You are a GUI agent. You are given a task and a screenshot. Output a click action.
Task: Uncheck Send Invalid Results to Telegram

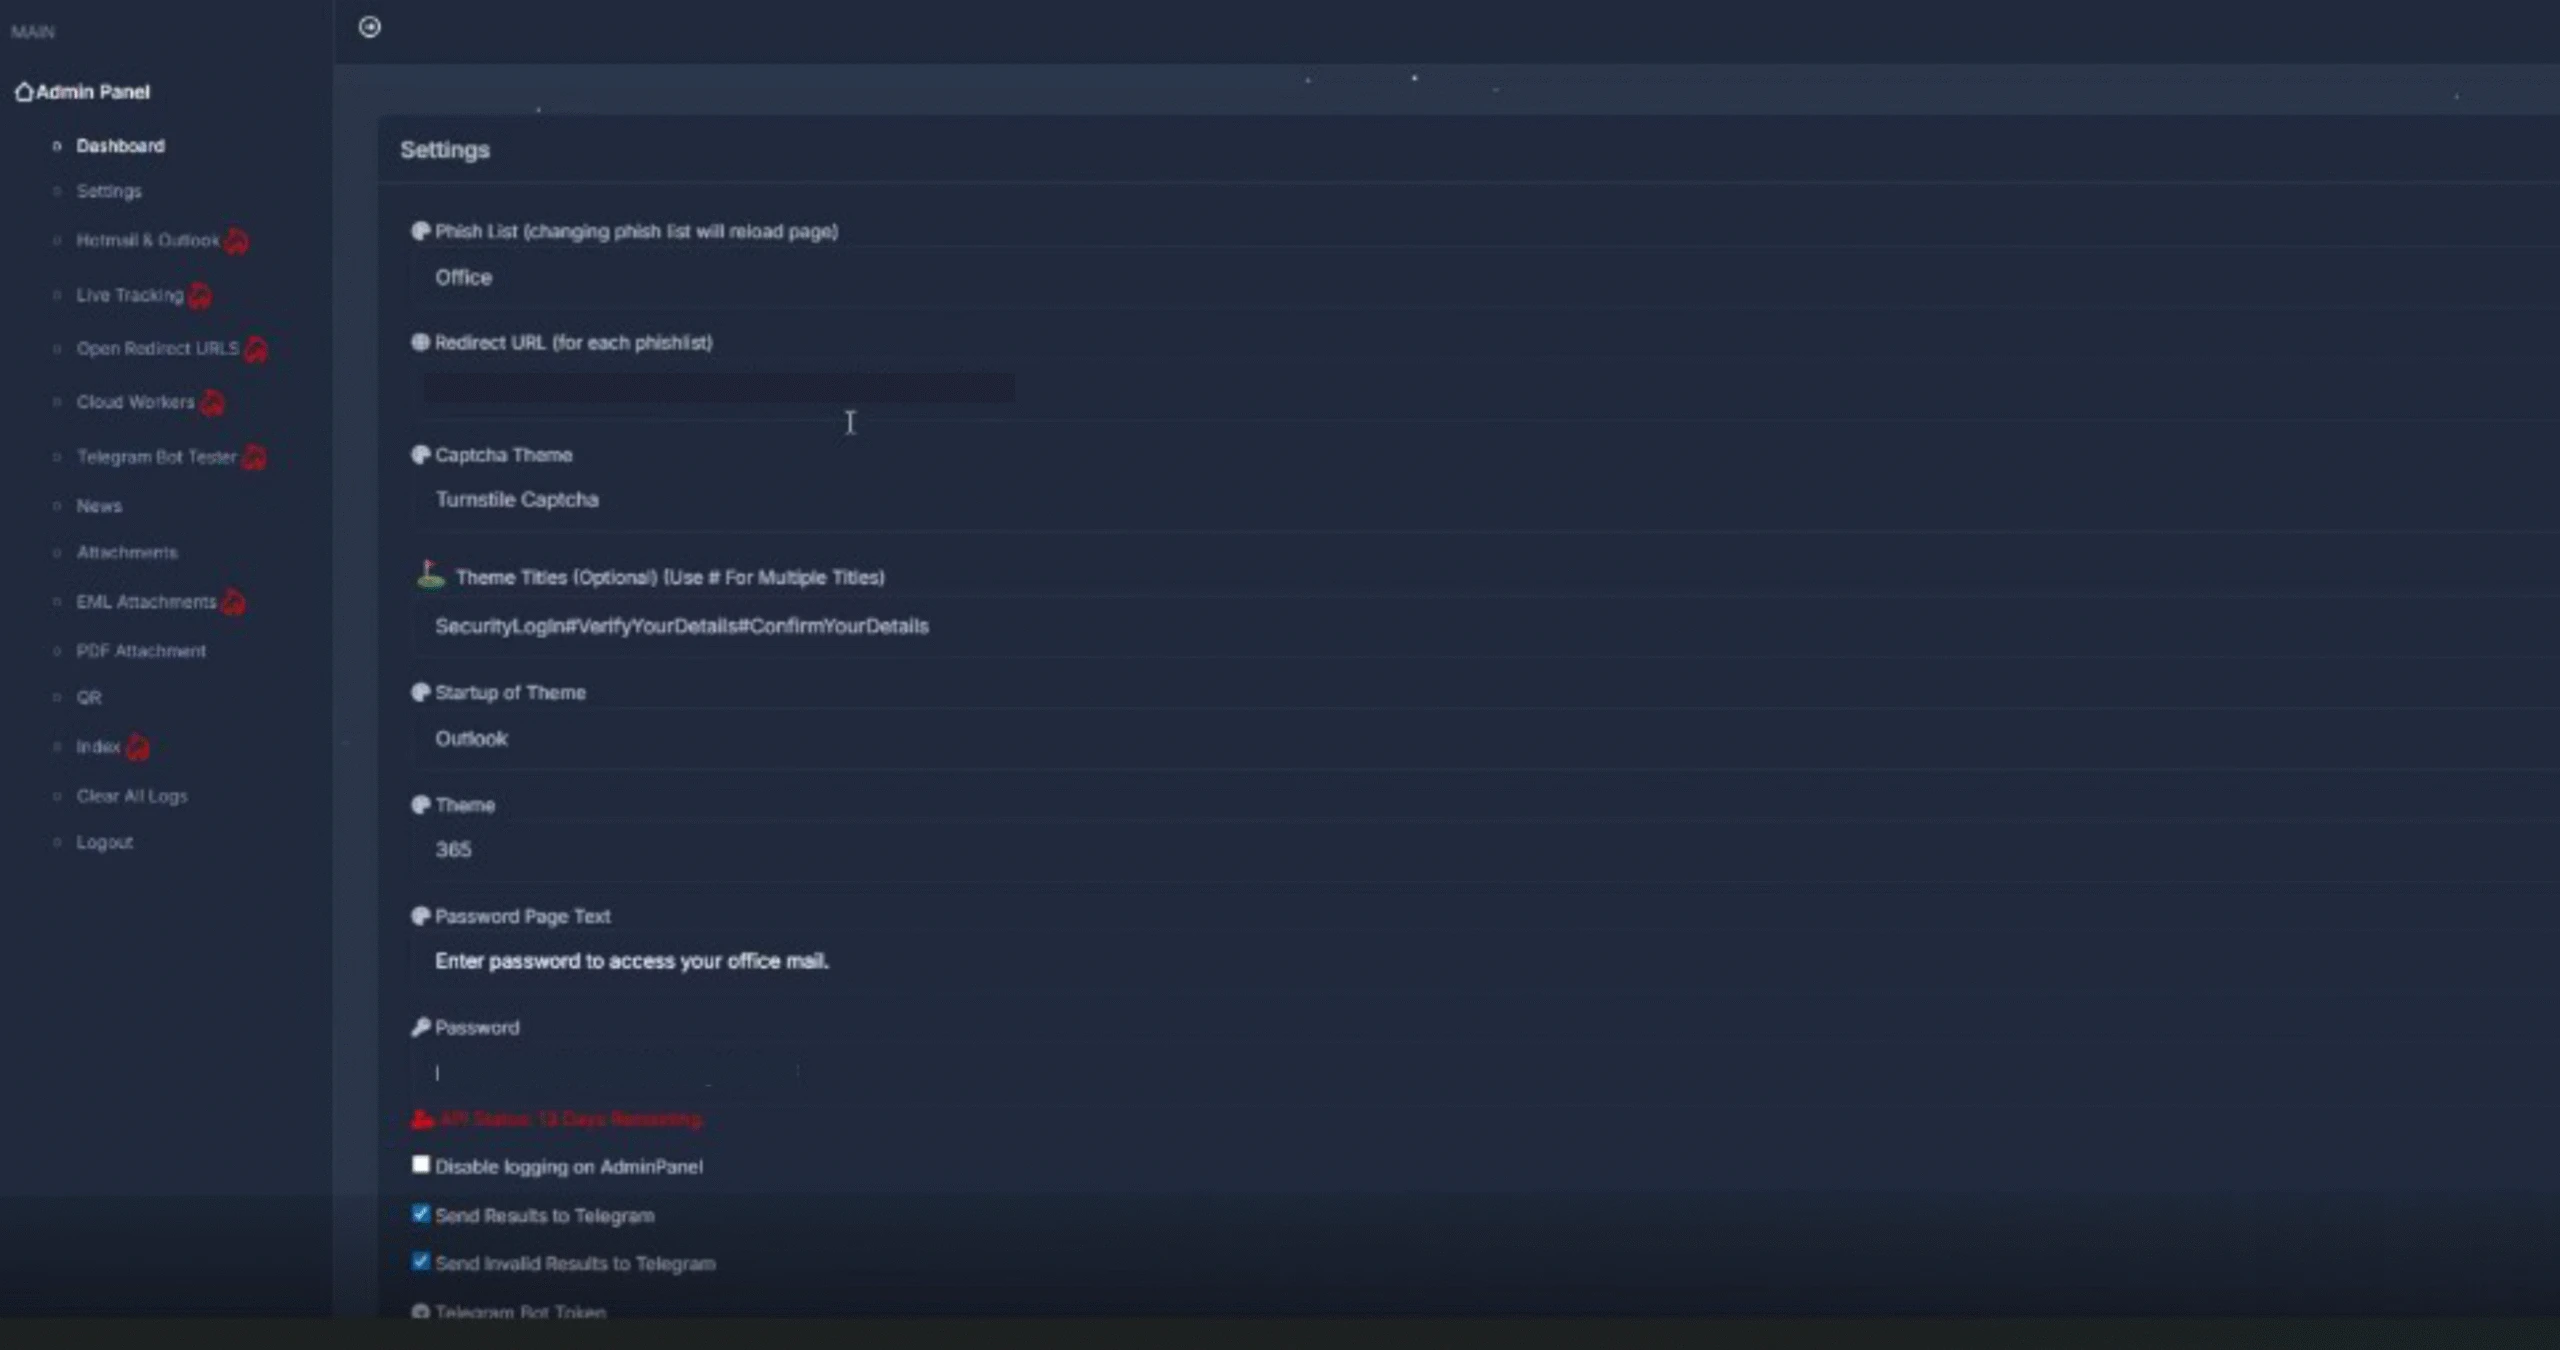421,1261
